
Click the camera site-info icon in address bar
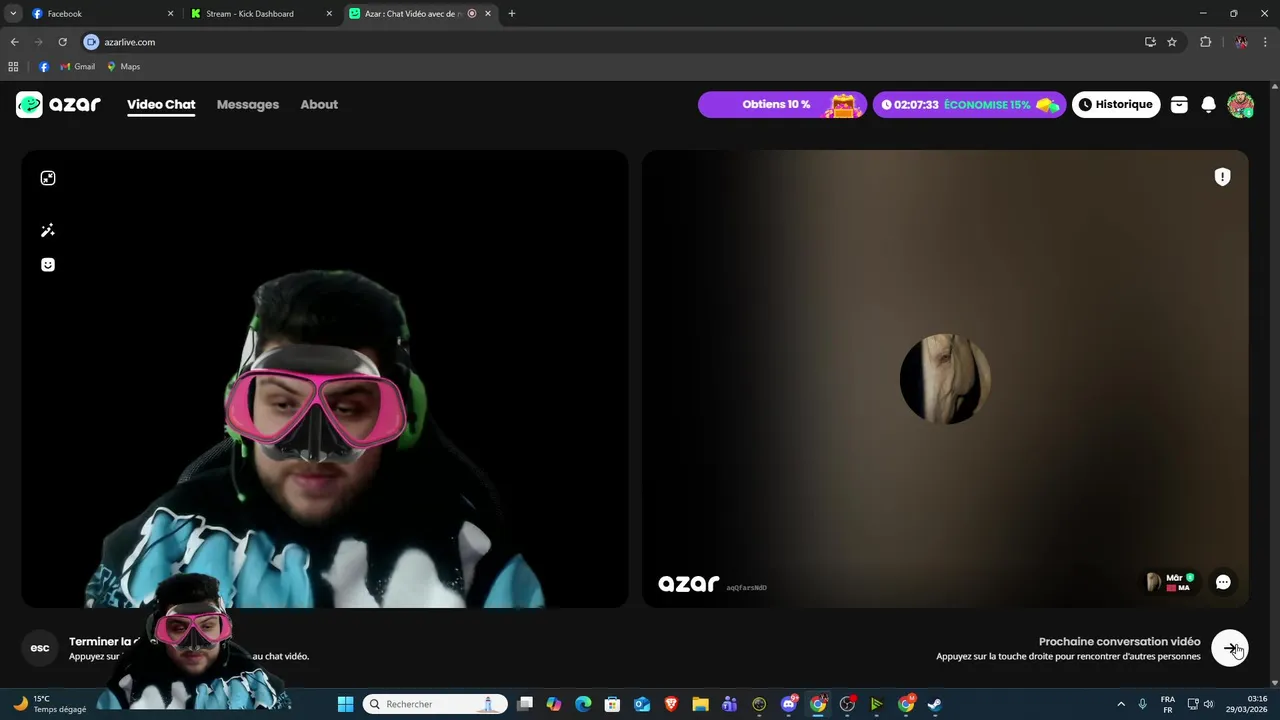[x=92, y=42]
